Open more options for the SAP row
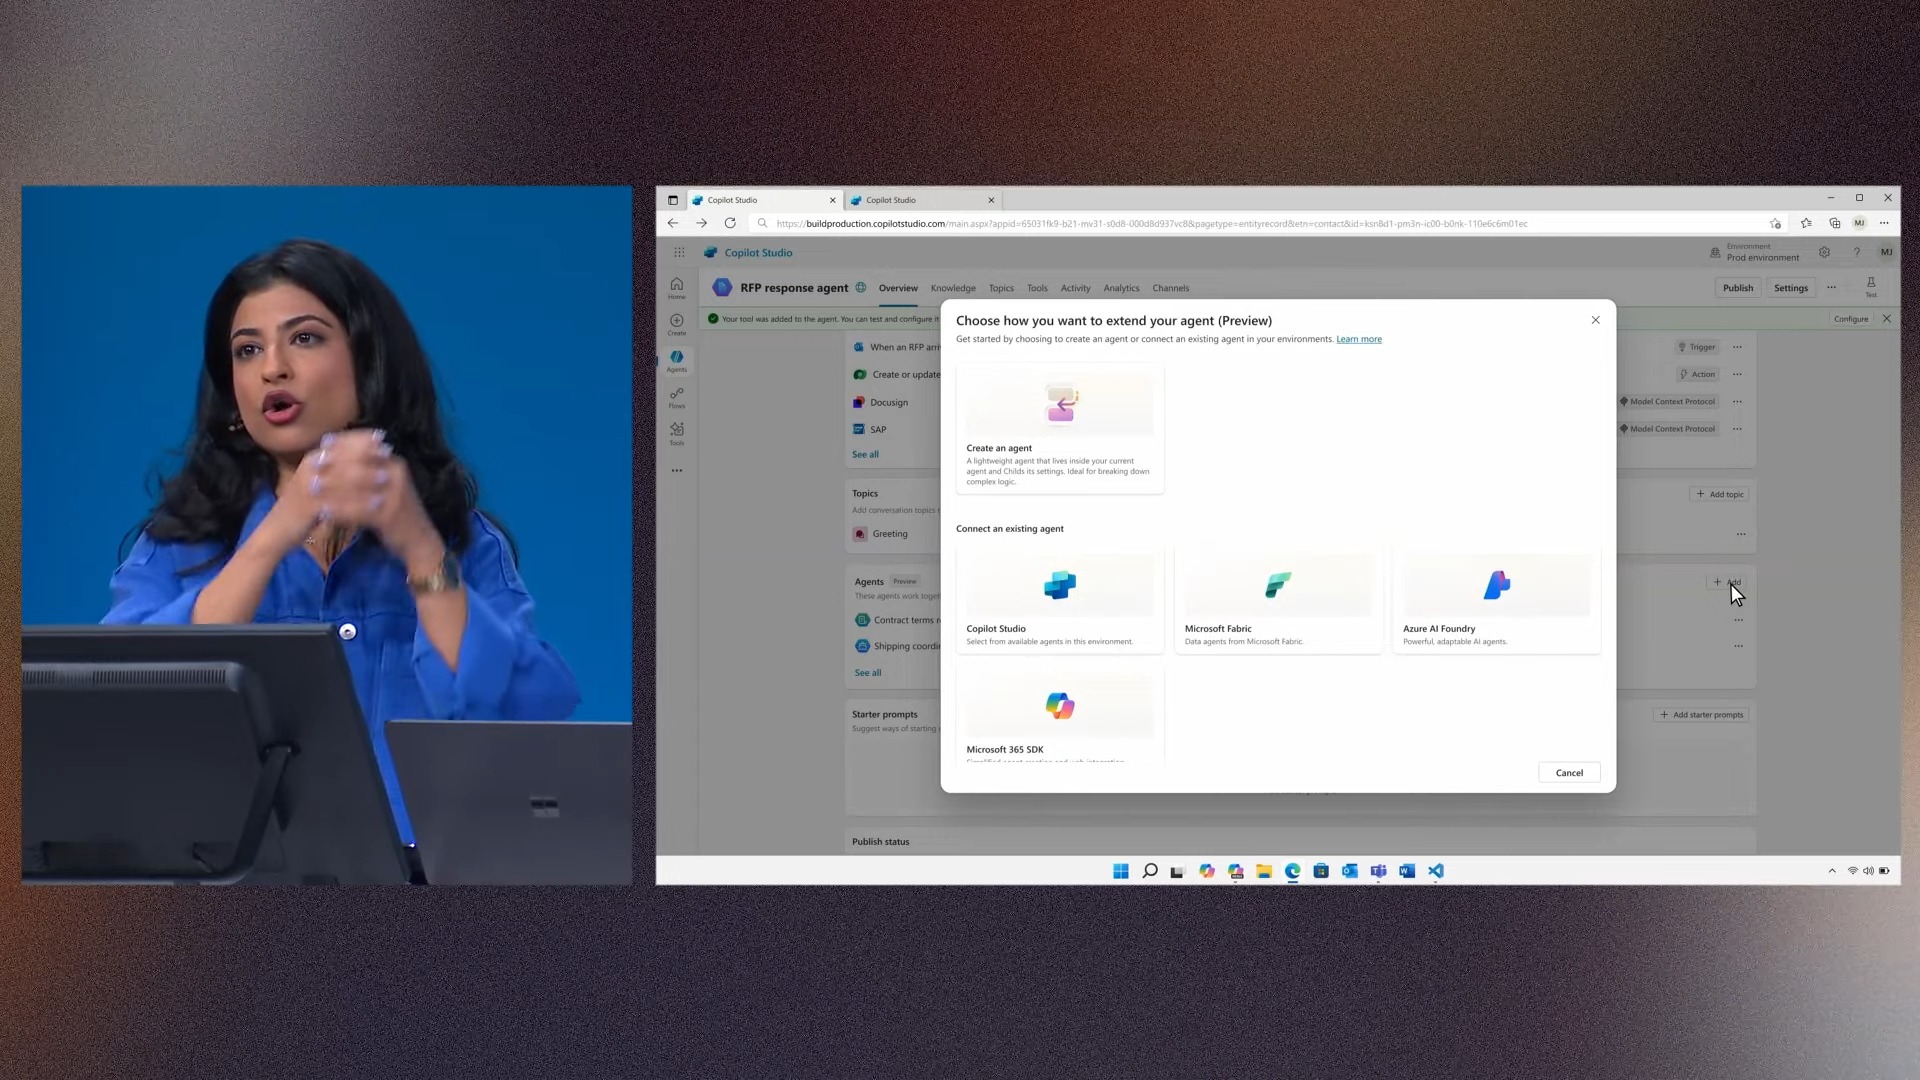Screen dimensions: 1920x1080 pos(1737,428)
